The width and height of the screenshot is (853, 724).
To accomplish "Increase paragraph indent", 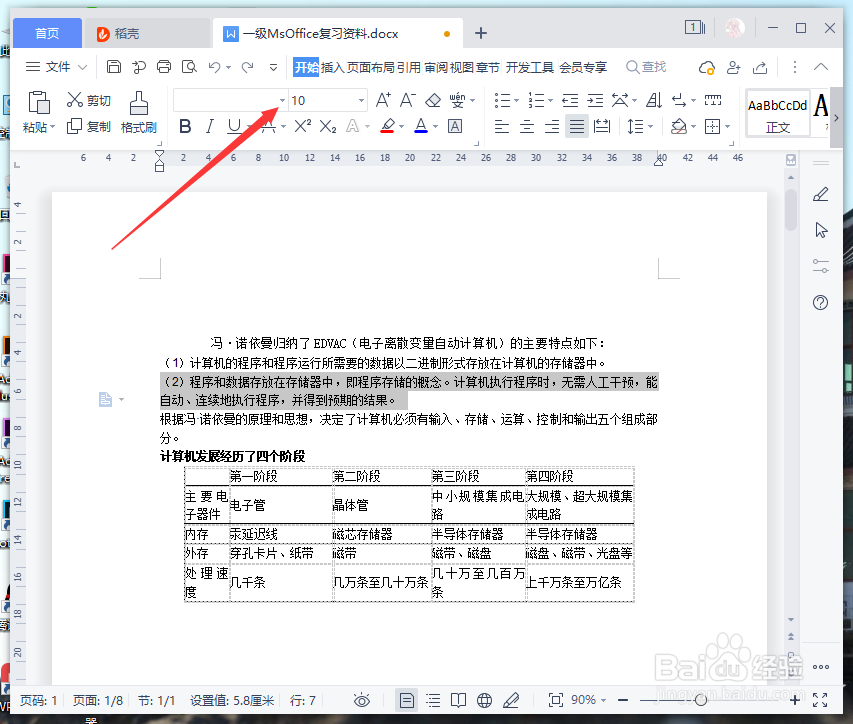I will click(595, 100).
